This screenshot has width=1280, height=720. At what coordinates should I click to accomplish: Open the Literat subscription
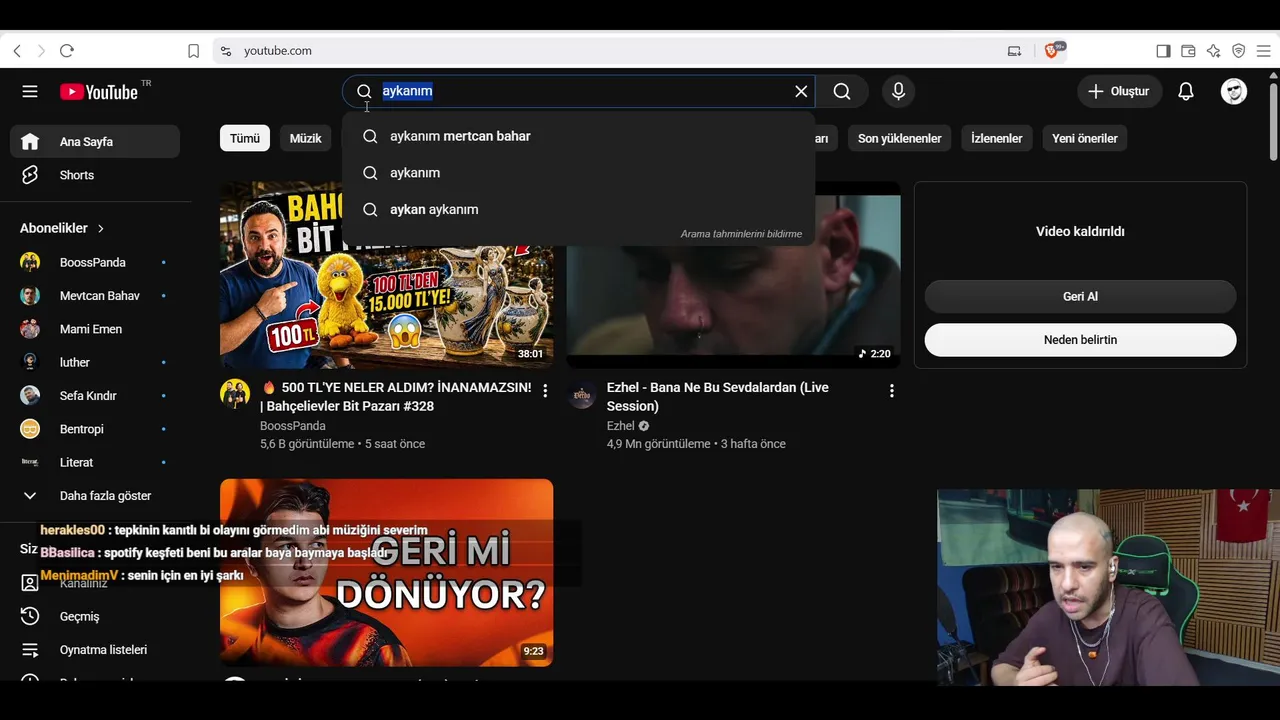click(x=95, y=463)
